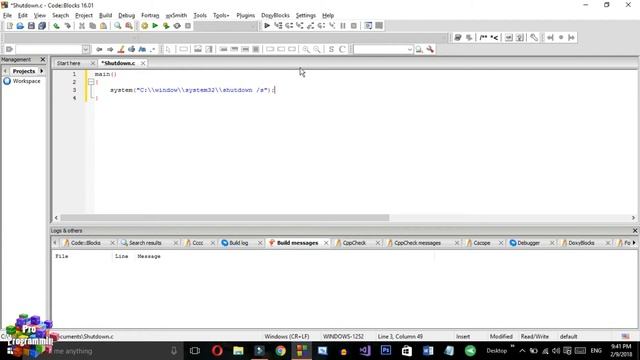Click the C toolbar icon

[342, 49]
